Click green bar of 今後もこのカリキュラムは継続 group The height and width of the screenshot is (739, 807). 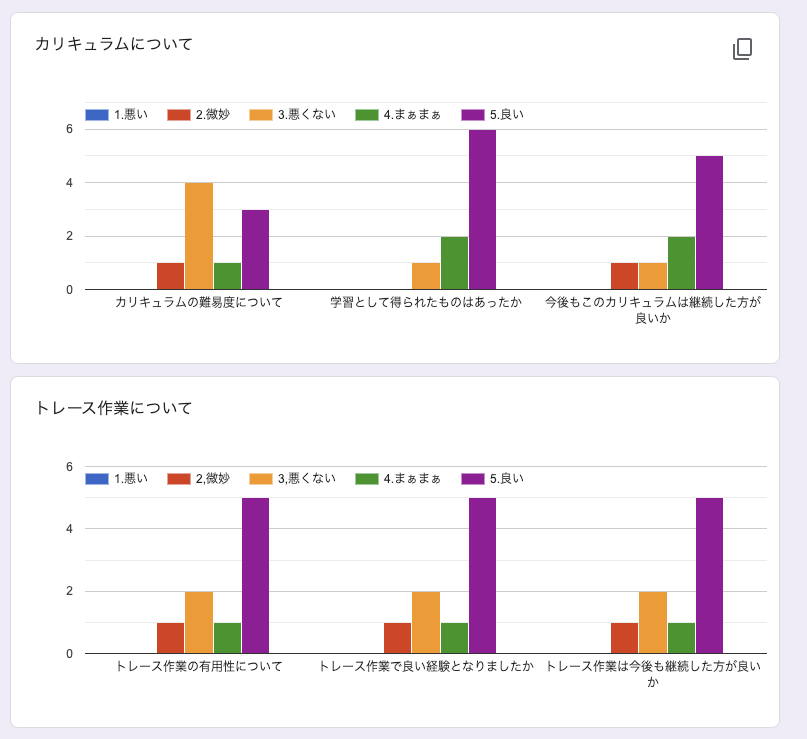click(x=681, y=263)
